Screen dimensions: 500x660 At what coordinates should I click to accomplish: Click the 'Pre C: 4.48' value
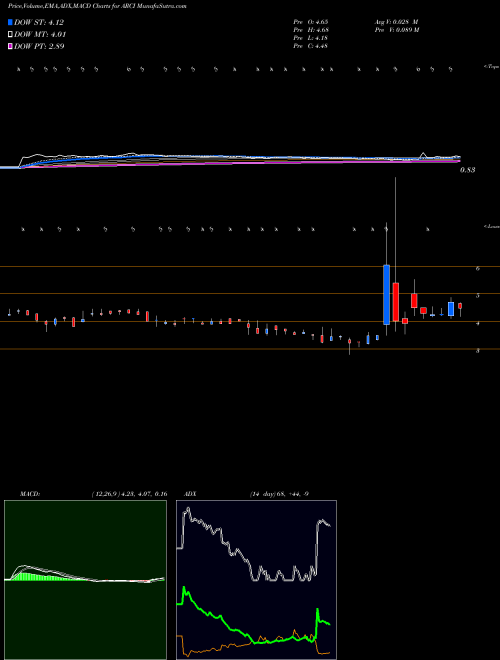click(311, 46)
